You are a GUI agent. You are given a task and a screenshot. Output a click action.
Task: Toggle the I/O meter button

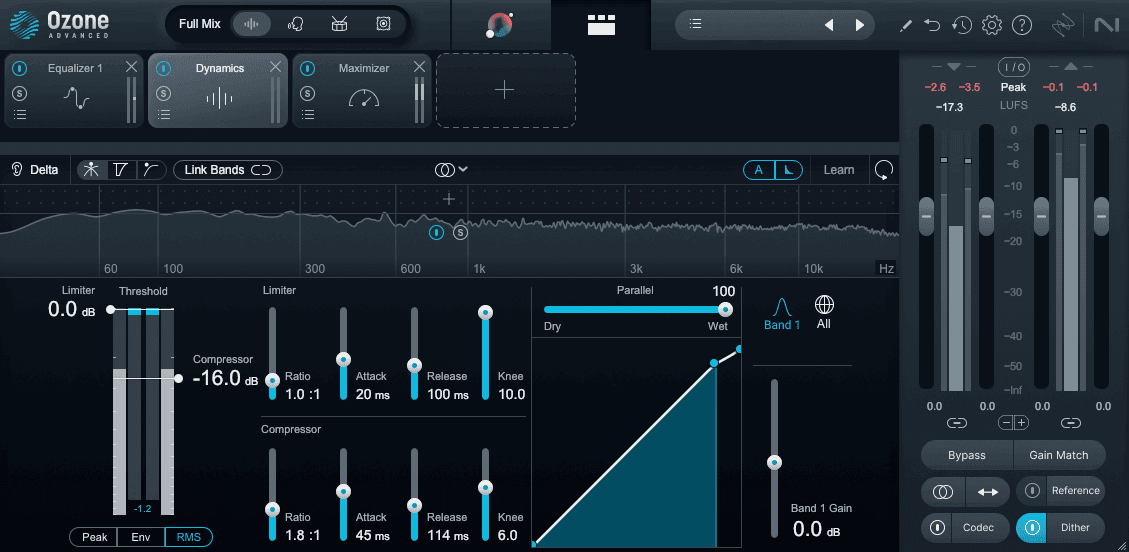coord(1014,67)
